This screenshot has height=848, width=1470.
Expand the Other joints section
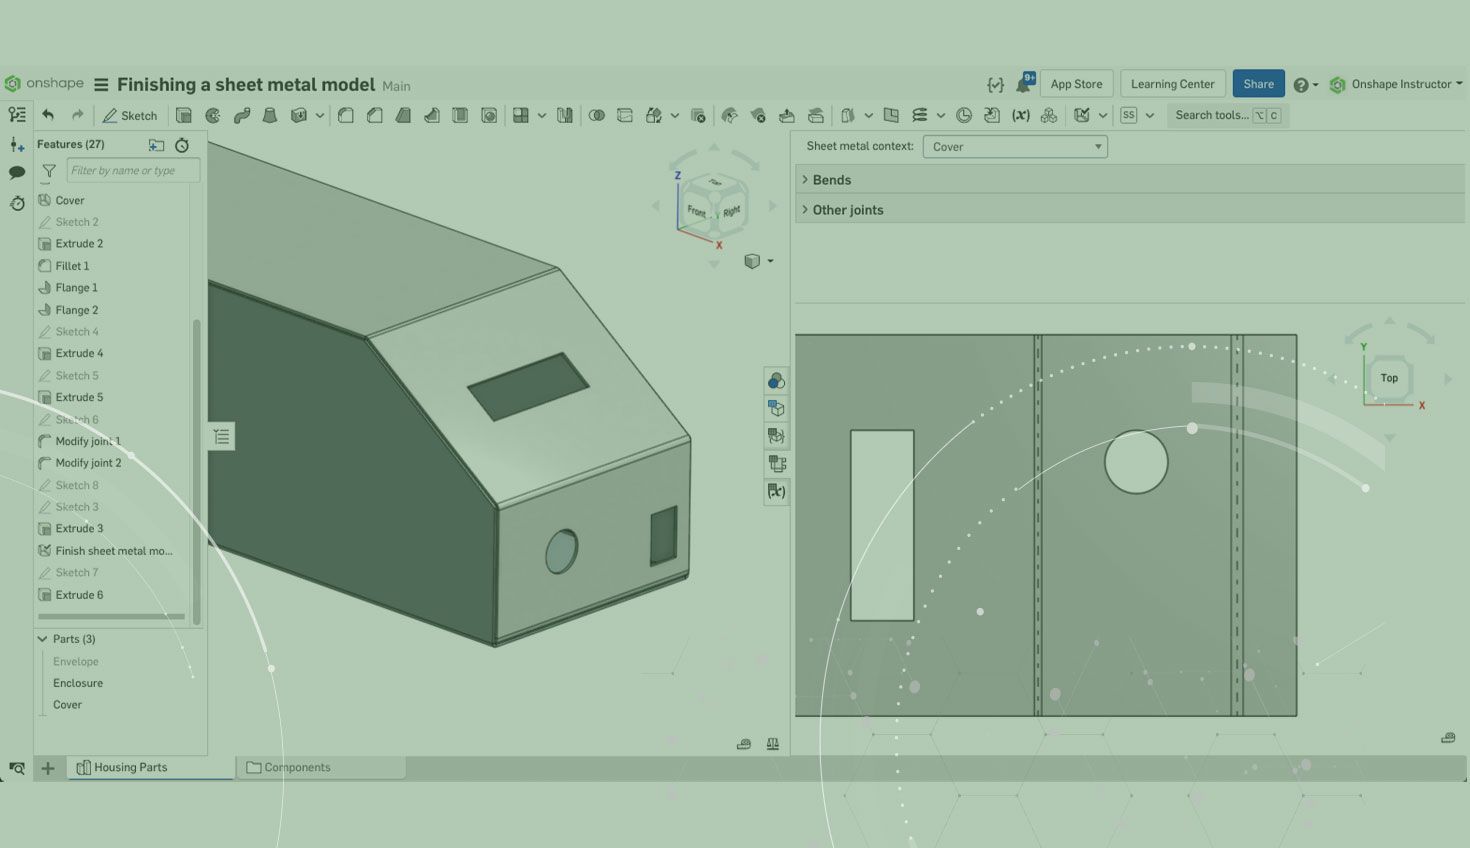(x=847, y=210)
